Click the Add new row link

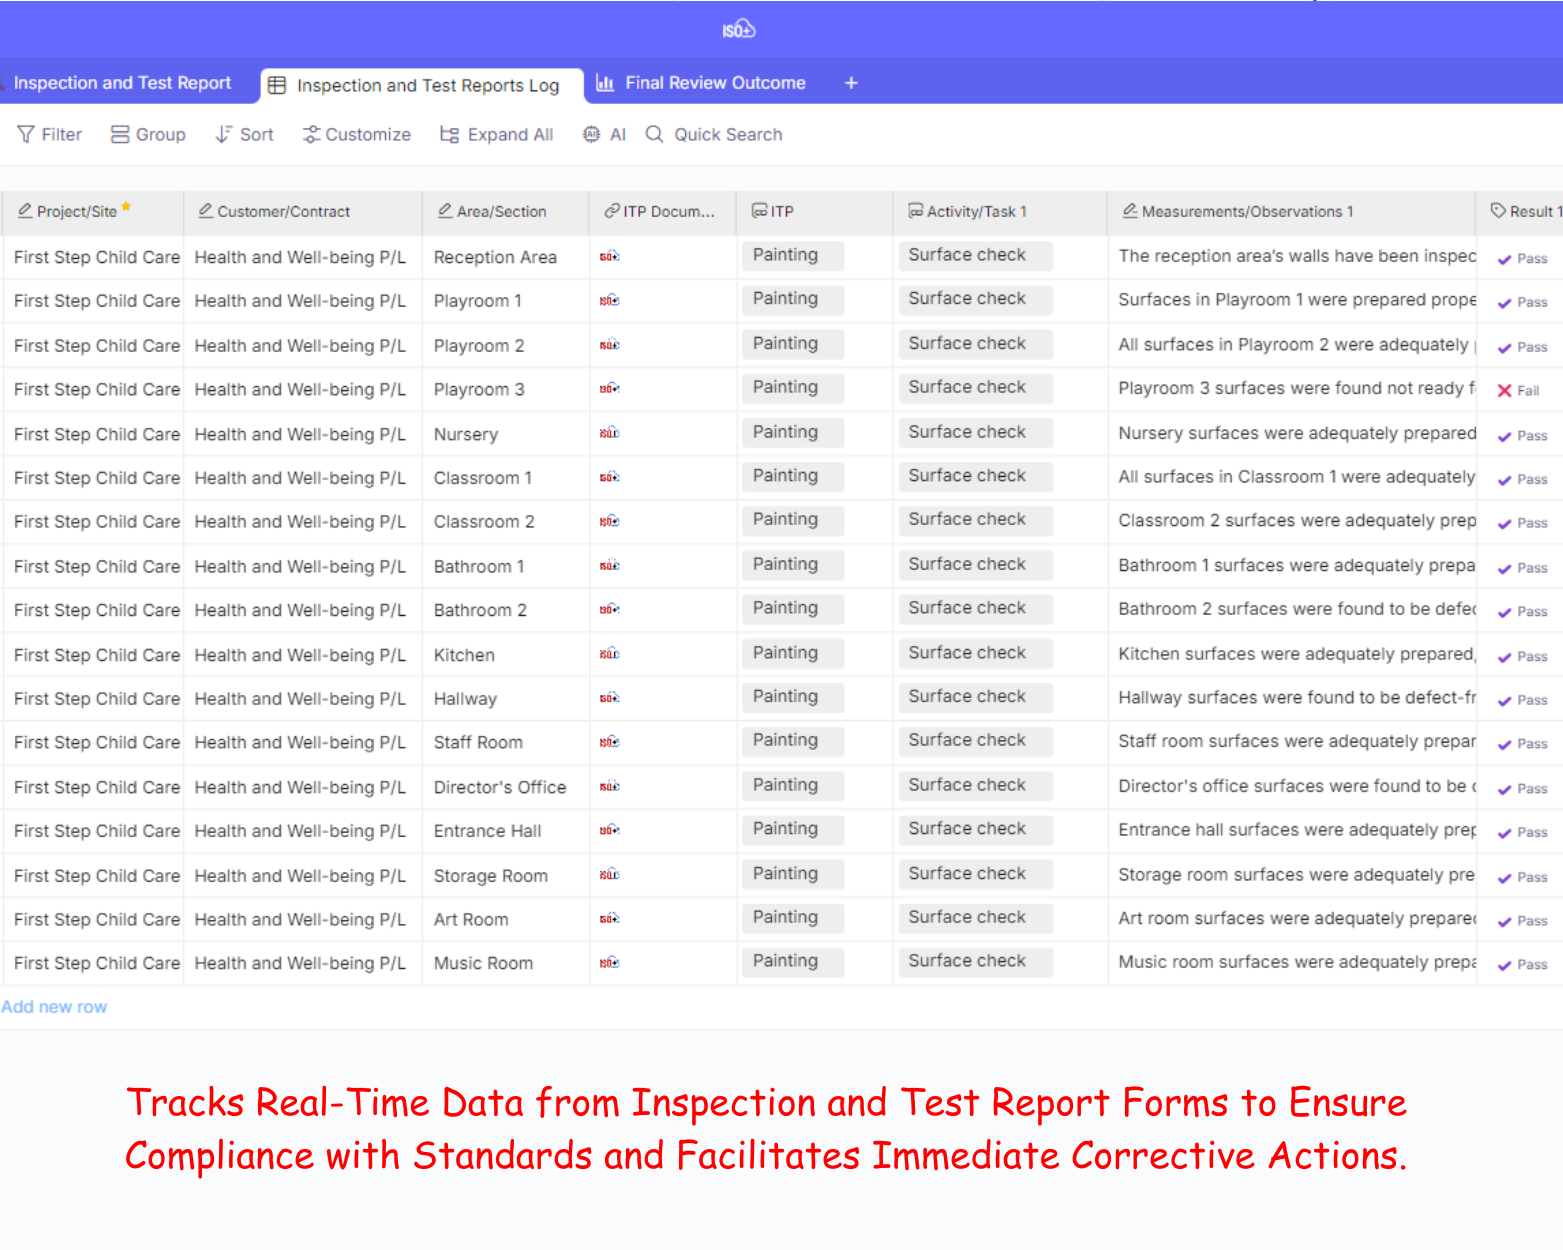point(54,1007)
